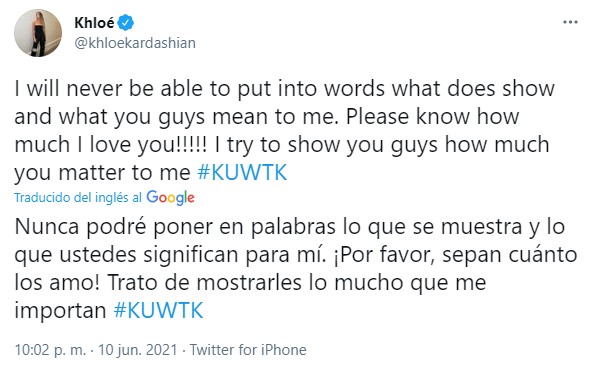
Task: Click 'you matter to me' text line
Action: pos(102,173)
